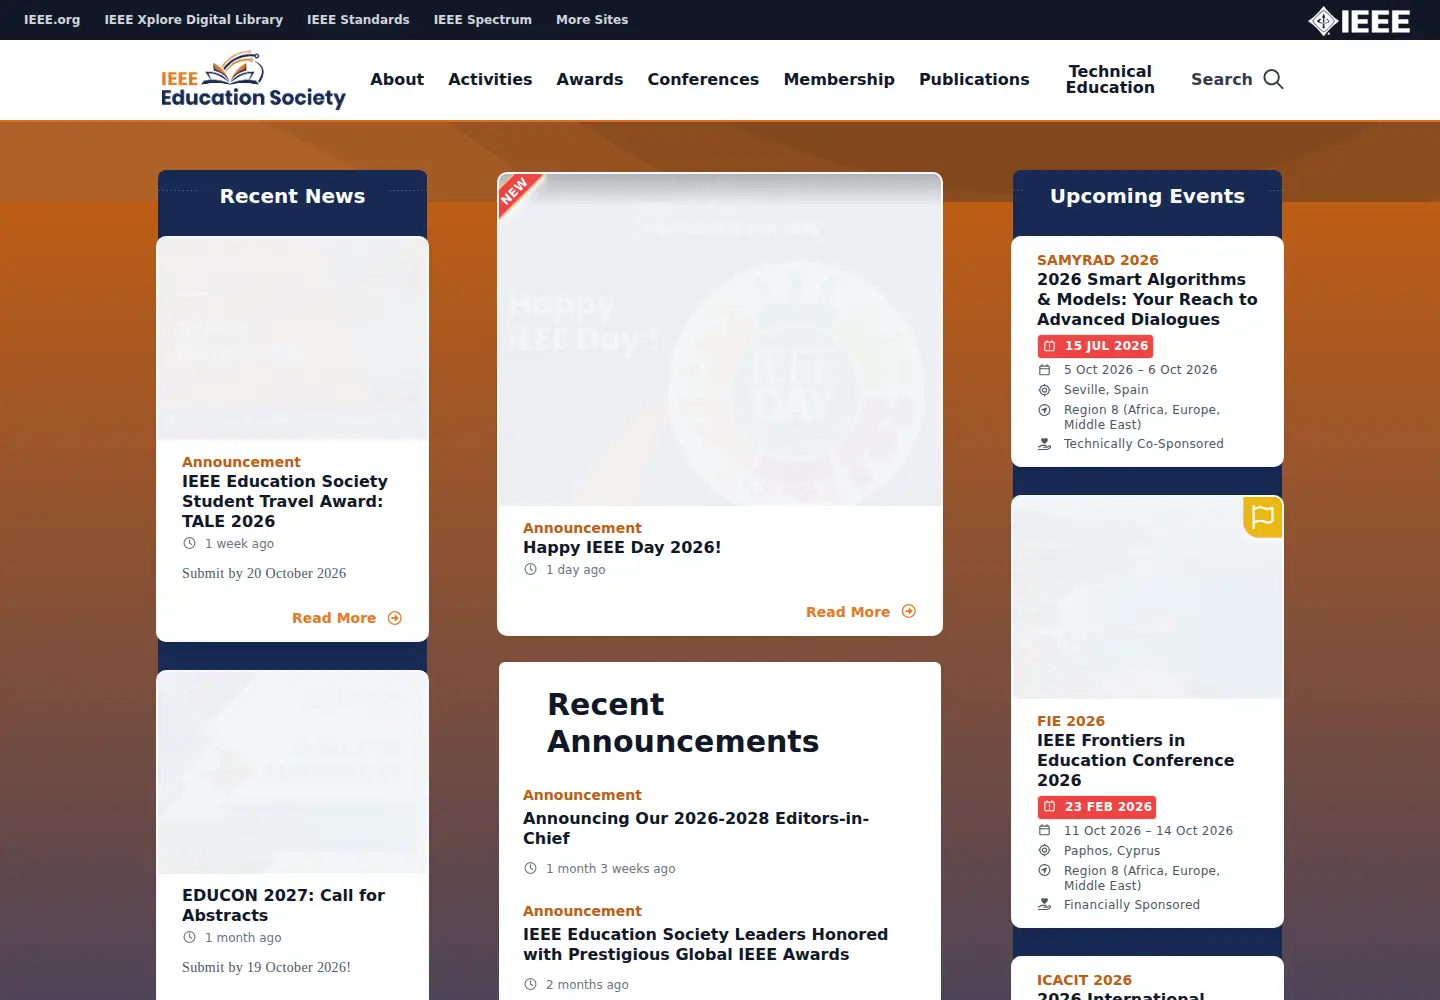Click the sponsor icon beside Financially Sponsored
The width and height of the screenshot is (1440, 1000).
point(1044,904)
